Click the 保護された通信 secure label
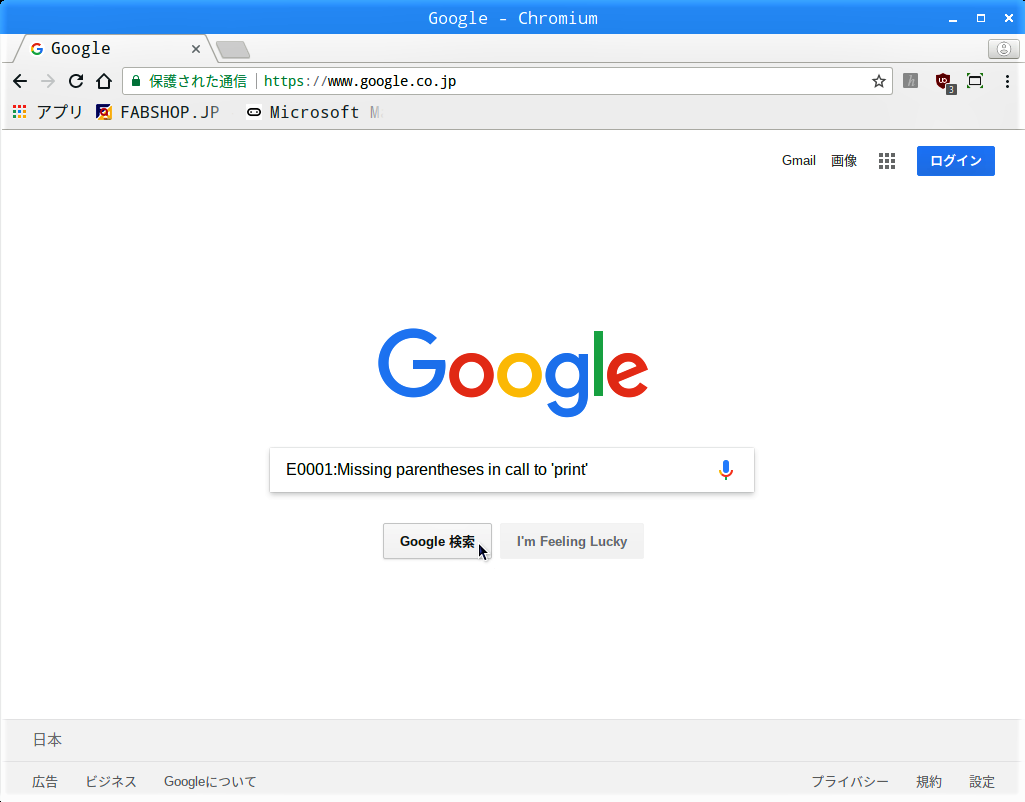Screen dimensions: 1025x802 (x=198, y=81)
